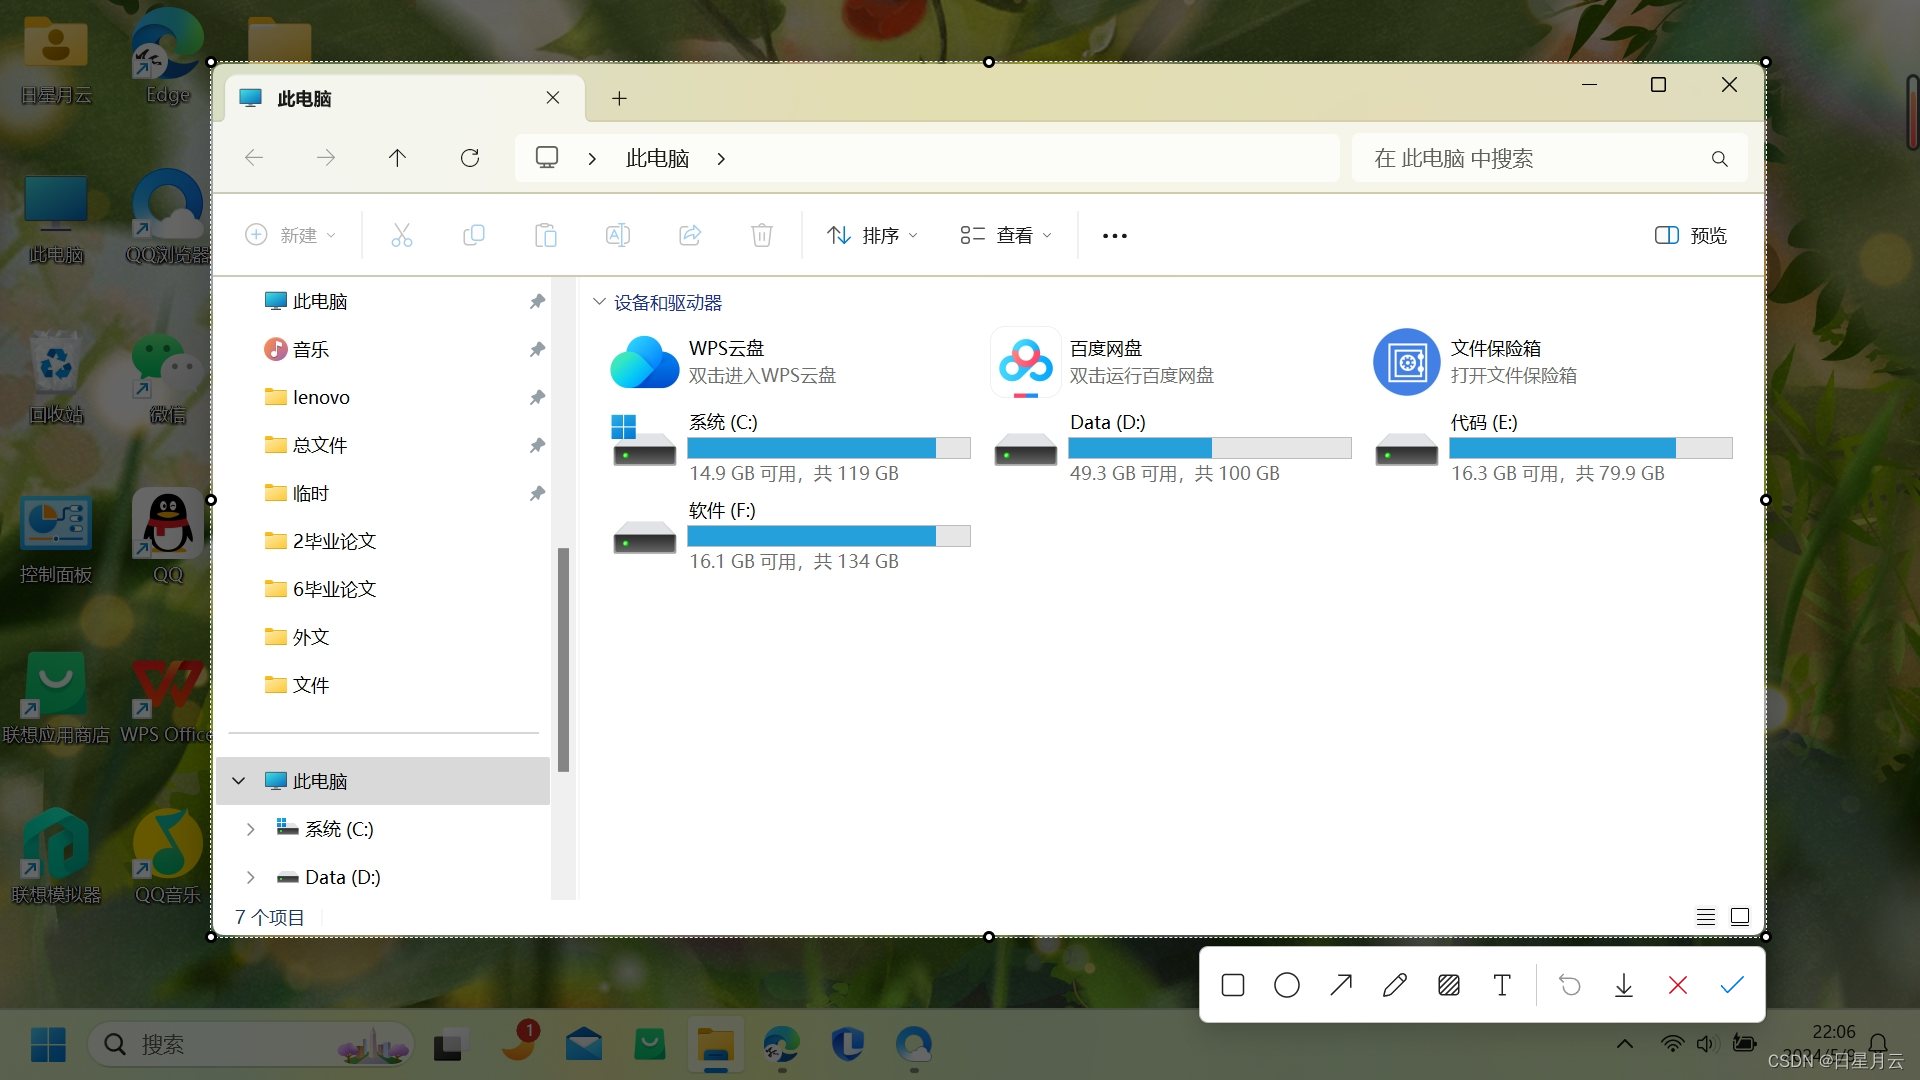Open the View dropdown button

pos(1006,235)
